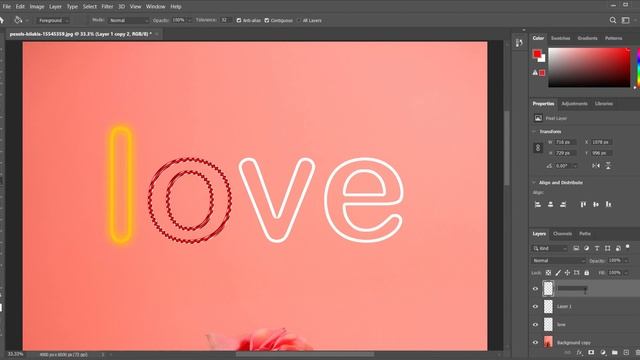
Task: Open the Search magnifier icon
Action: tap(613, 20)
